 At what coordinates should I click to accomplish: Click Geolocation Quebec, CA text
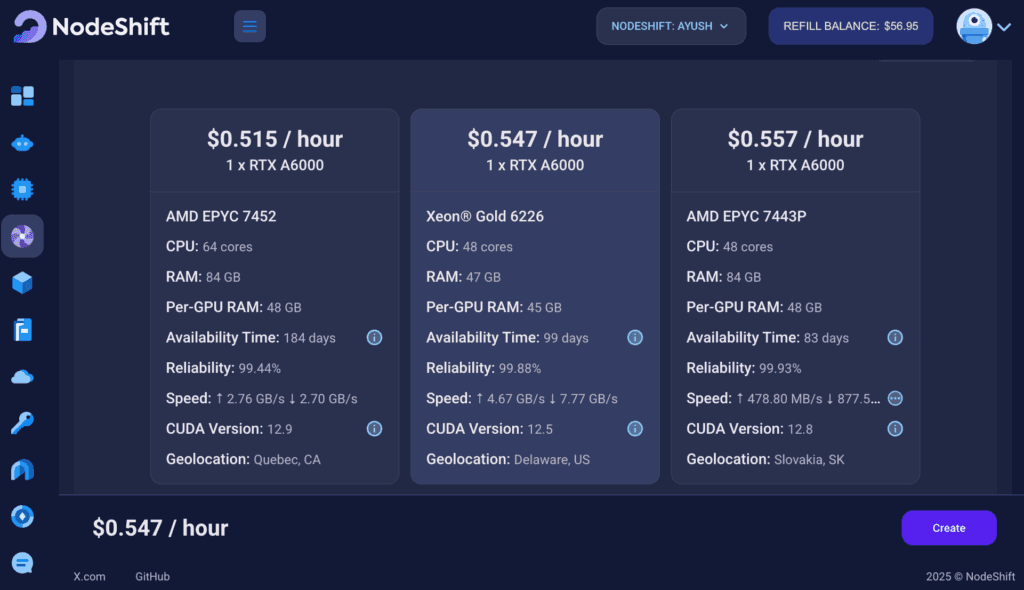click(243, 459)
